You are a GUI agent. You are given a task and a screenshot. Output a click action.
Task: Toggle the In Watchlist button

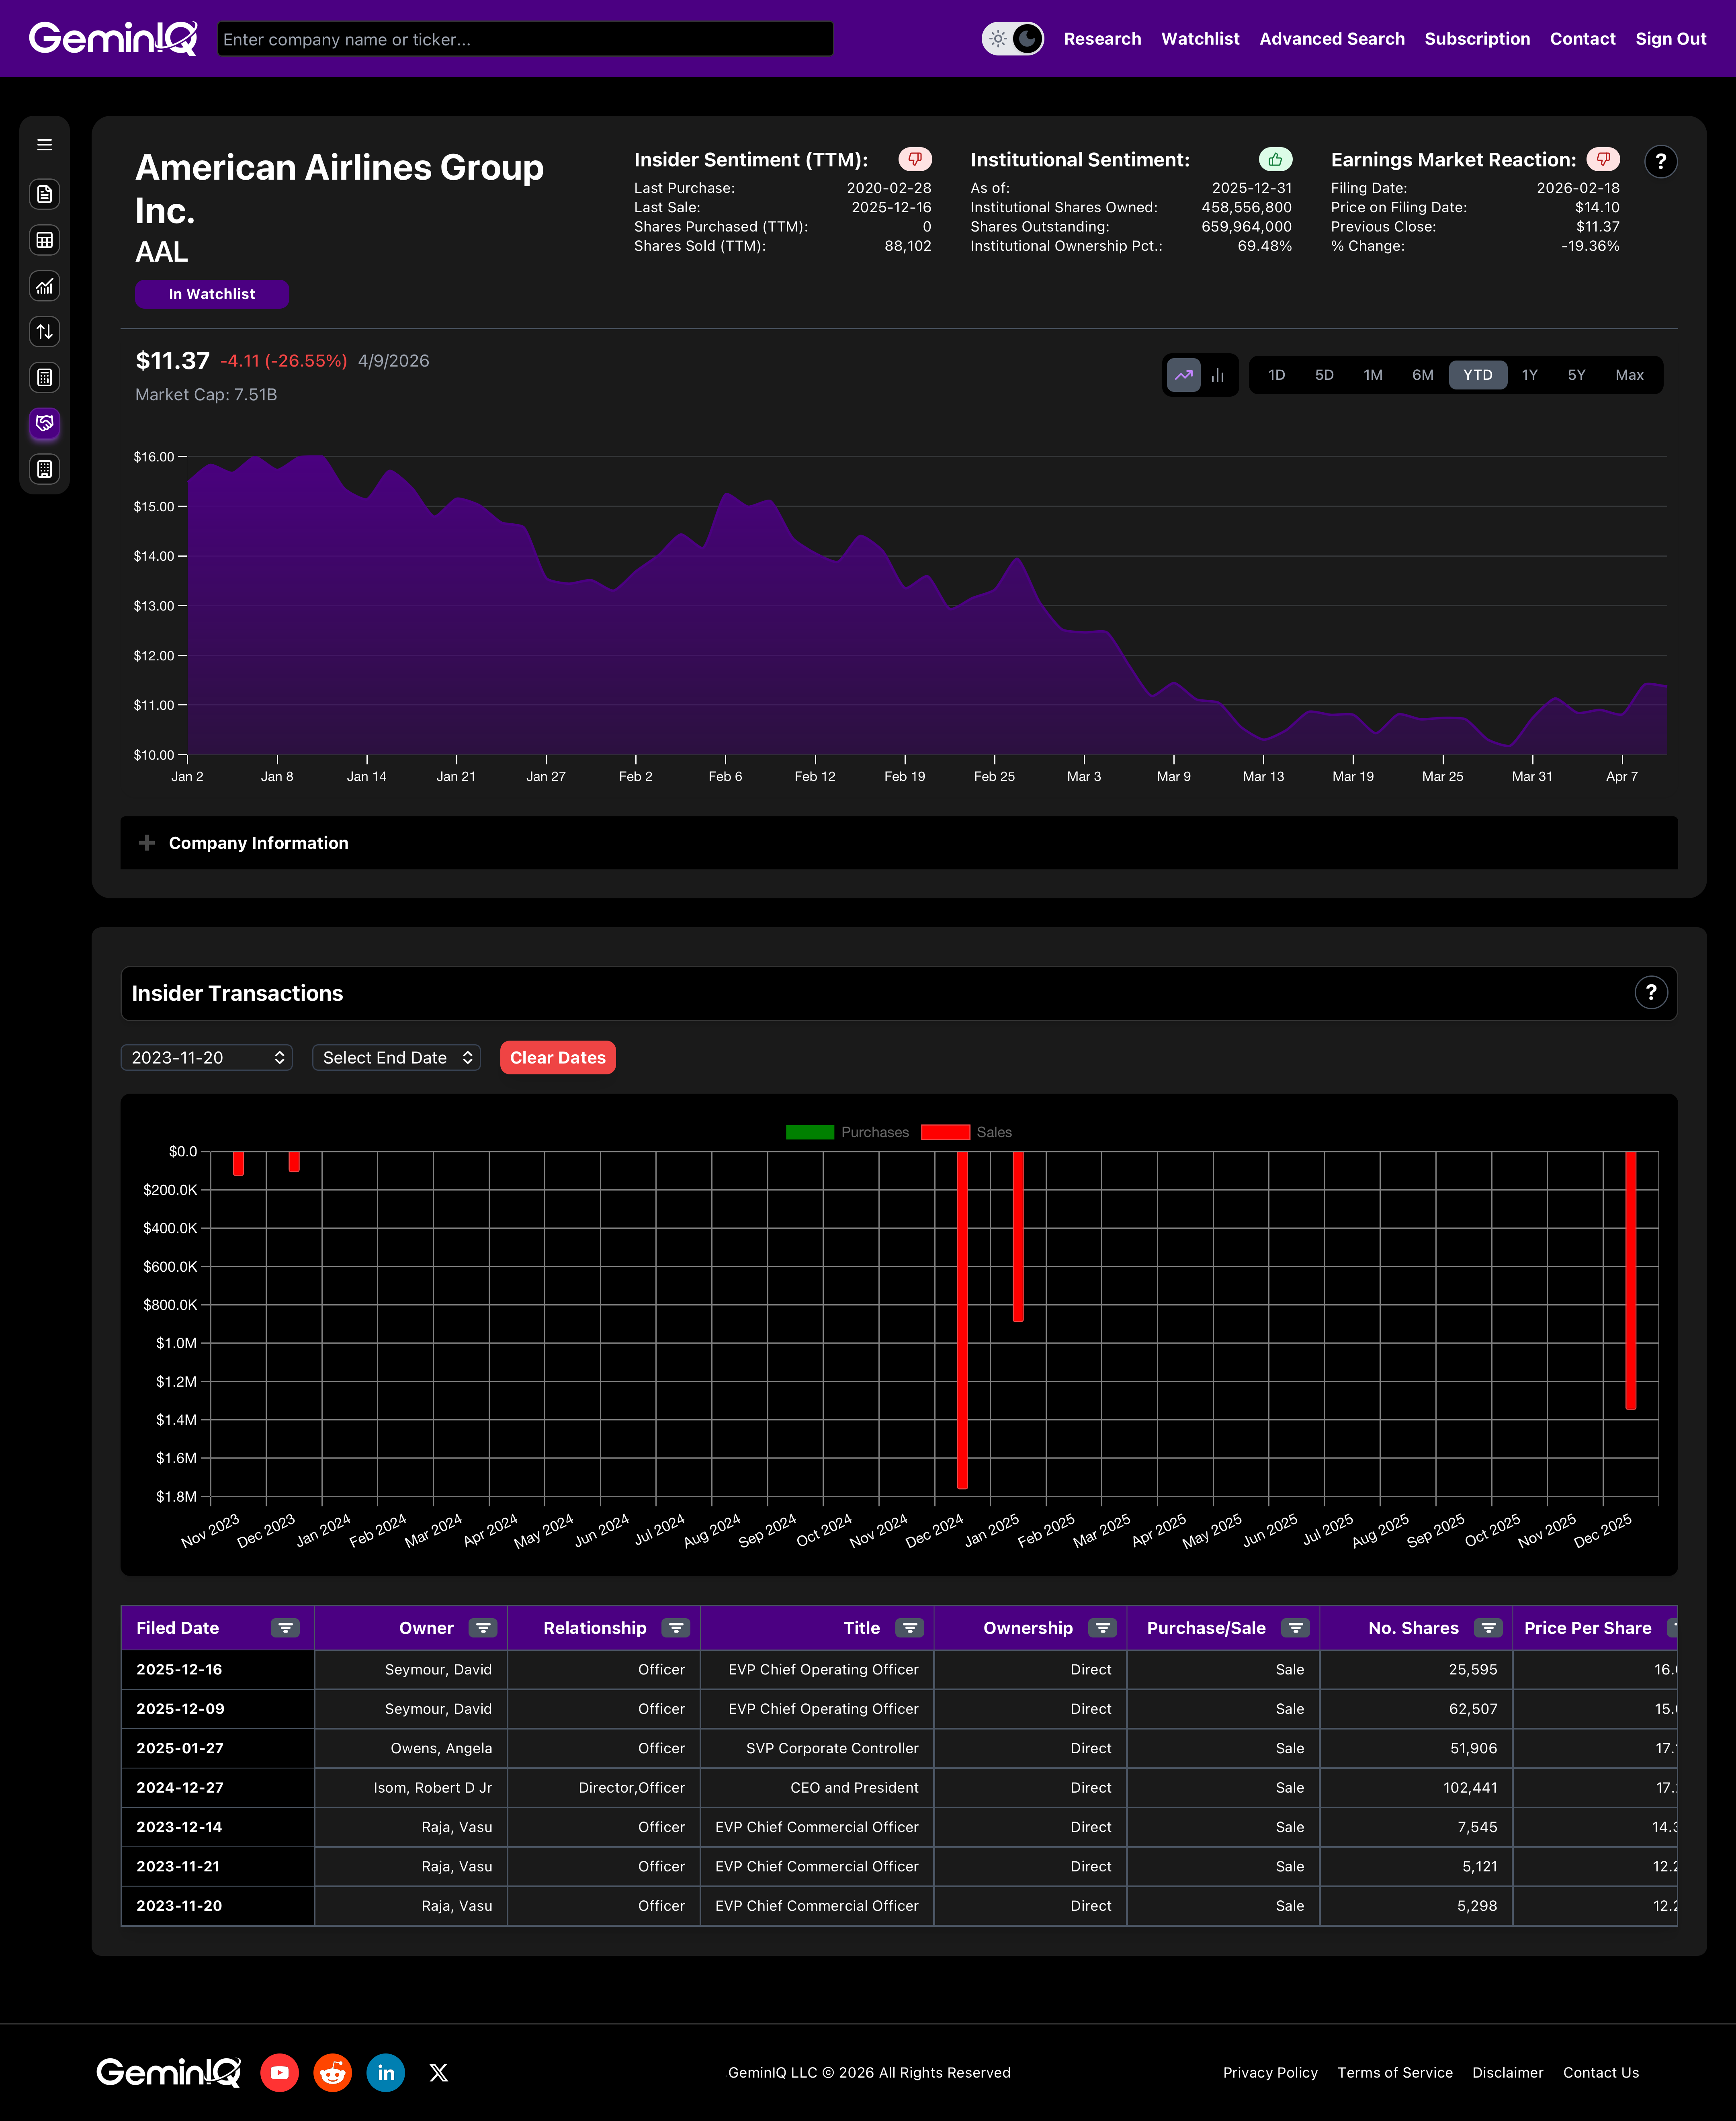(x=212, y=294)
